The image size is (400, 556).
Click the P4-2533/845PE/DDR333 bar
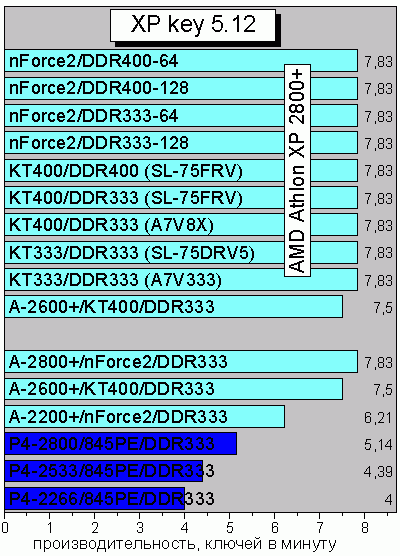tap(104, 471)
